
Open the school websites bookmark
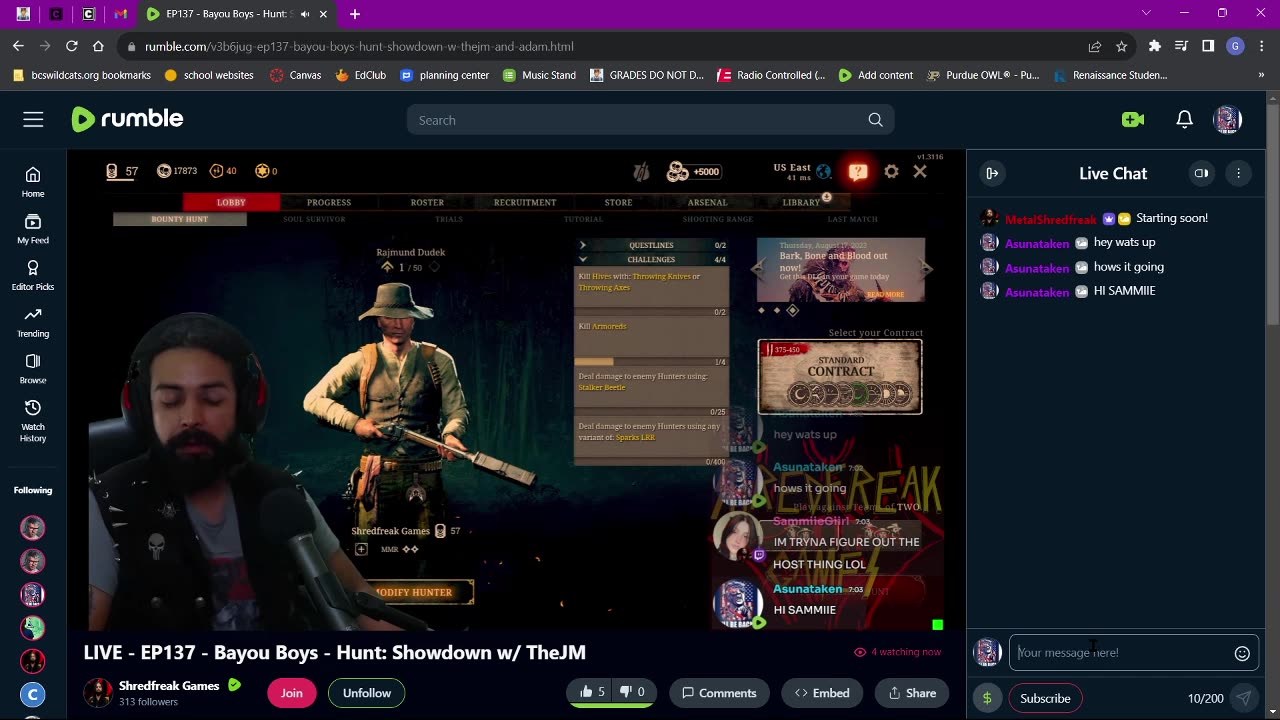209,75
